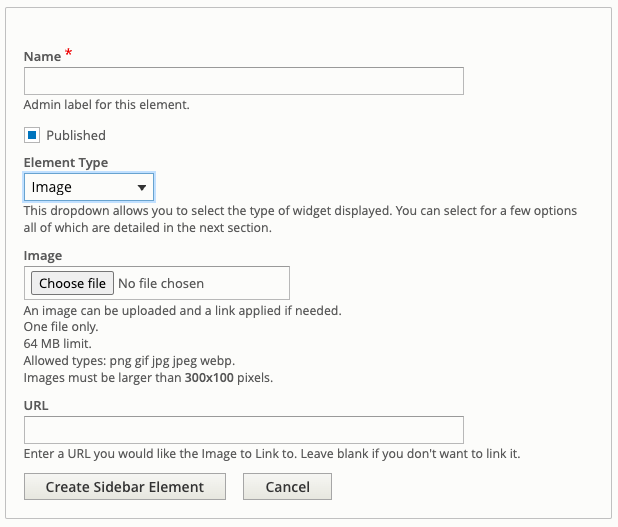Click the Element Type label

point(66,162)
